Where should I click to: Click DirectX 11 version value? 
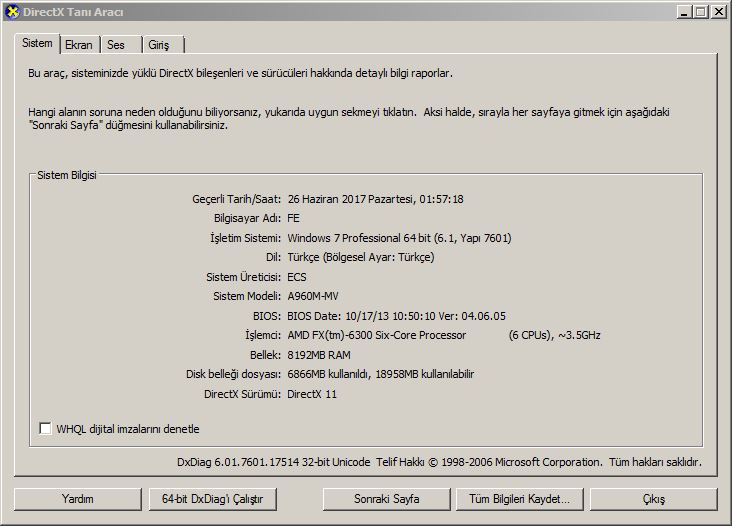point(312,394)
